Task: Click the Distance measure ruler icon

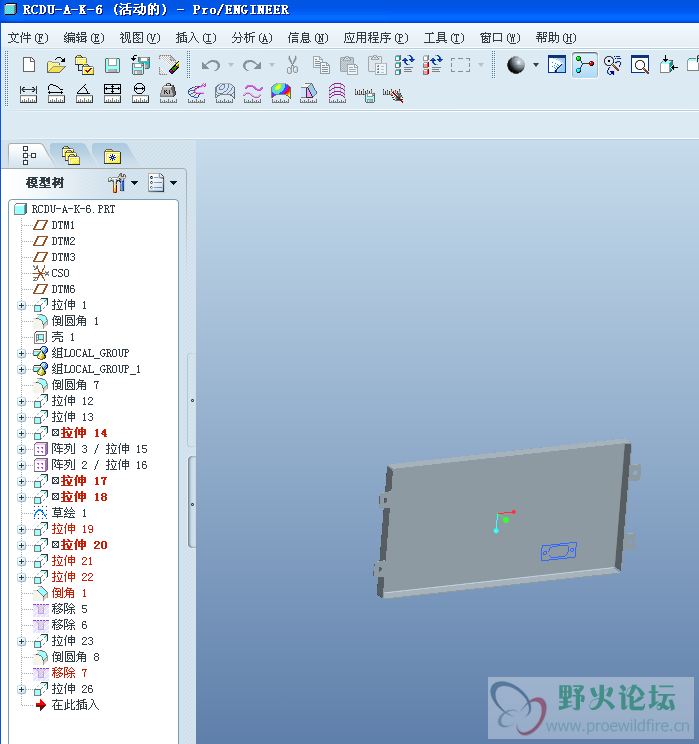Action: [x=28, y=93]
